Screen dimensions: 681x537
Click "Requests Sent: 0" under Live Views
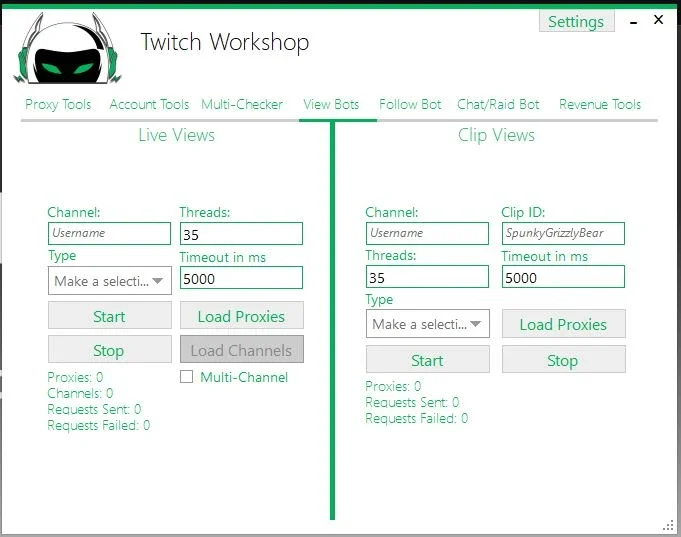coord(94,409)
